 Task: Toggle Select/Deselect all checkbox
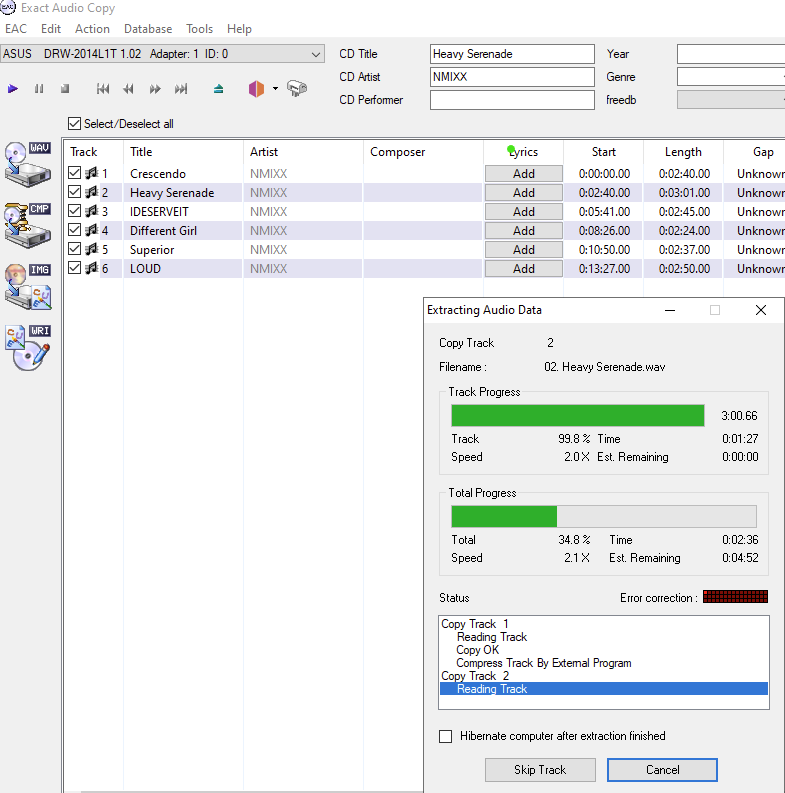pos(74,123)
